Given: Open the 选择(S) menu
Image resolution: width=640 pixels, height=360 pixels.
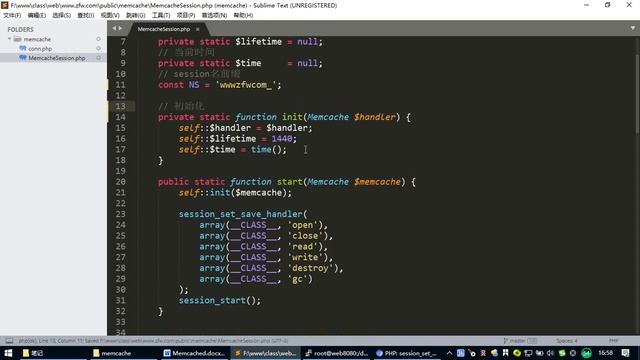Looking at the screenshot, I should point(61,15).
